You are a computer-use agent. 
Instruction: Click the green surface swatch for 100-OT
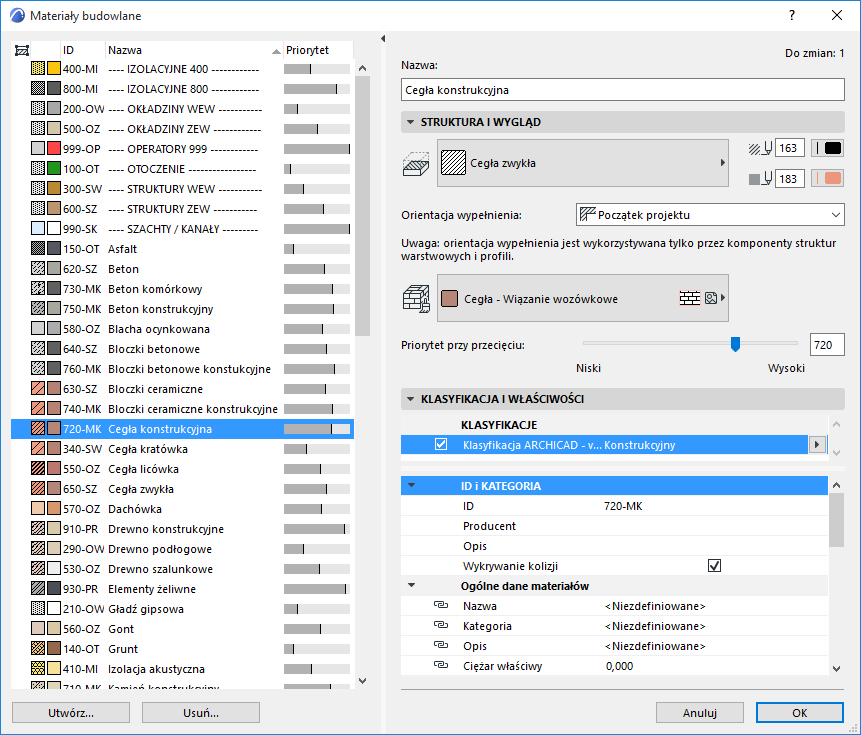[54, 169]
